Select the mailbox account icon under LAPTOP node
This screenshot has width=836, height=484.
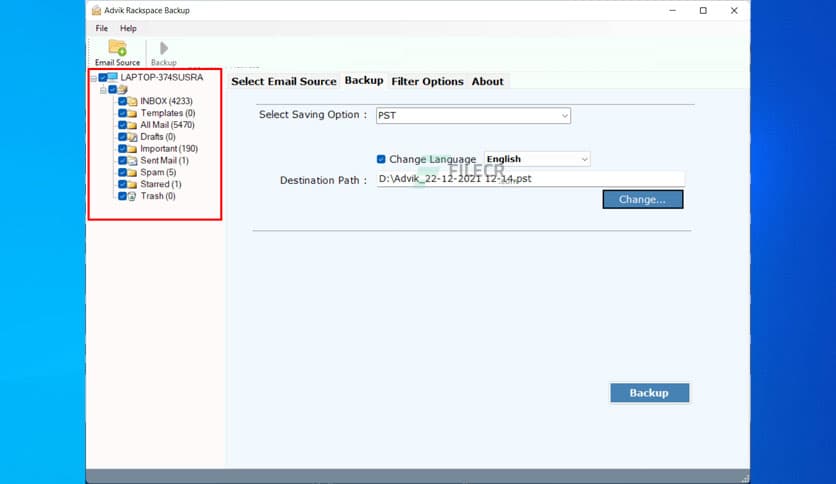[123, 90]
